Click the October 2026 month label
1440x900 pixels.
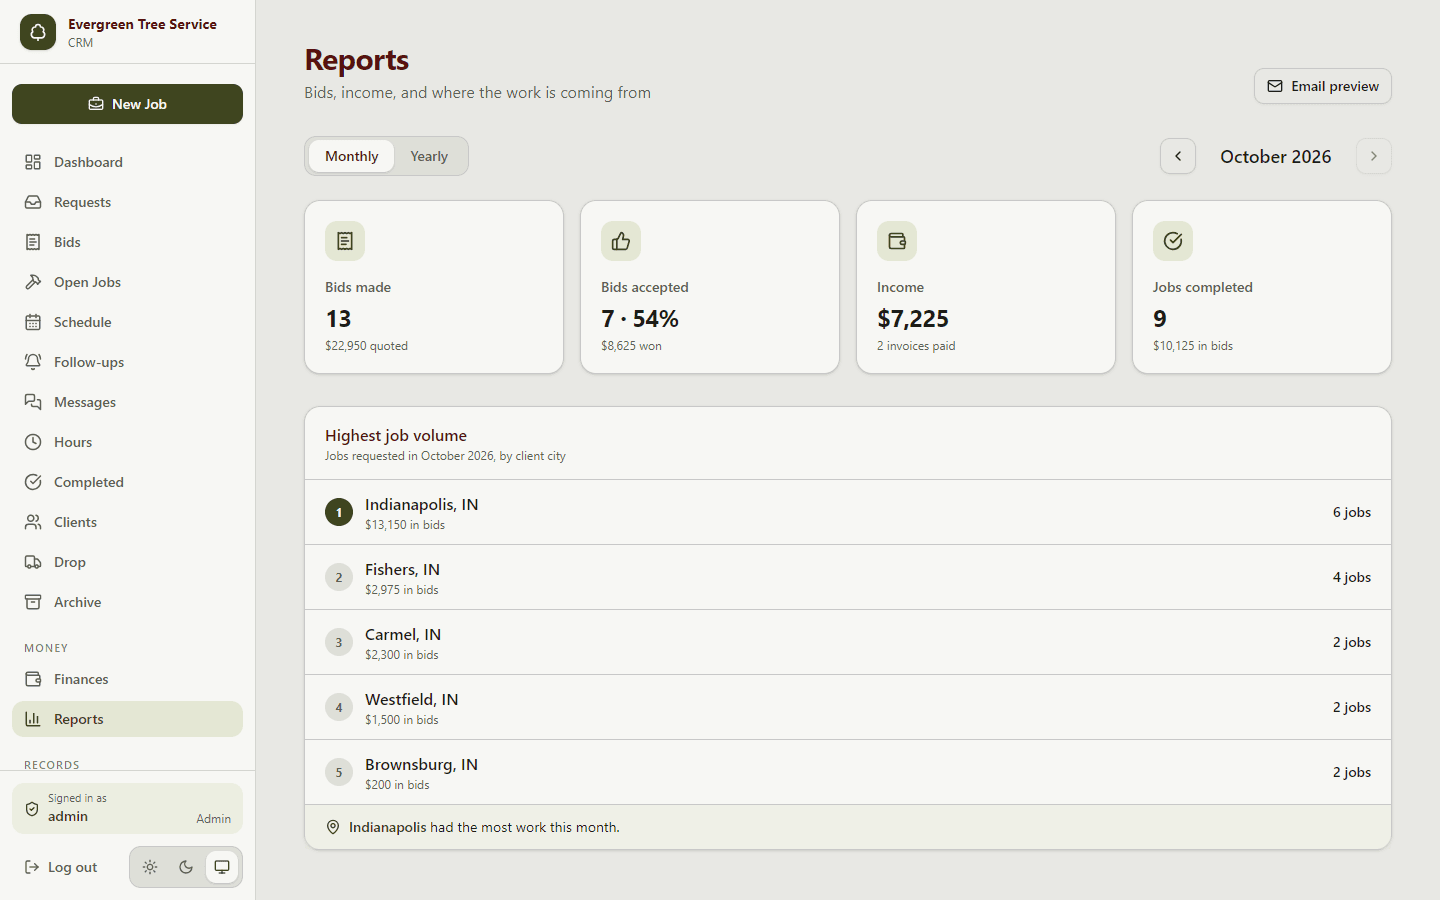1276,156
